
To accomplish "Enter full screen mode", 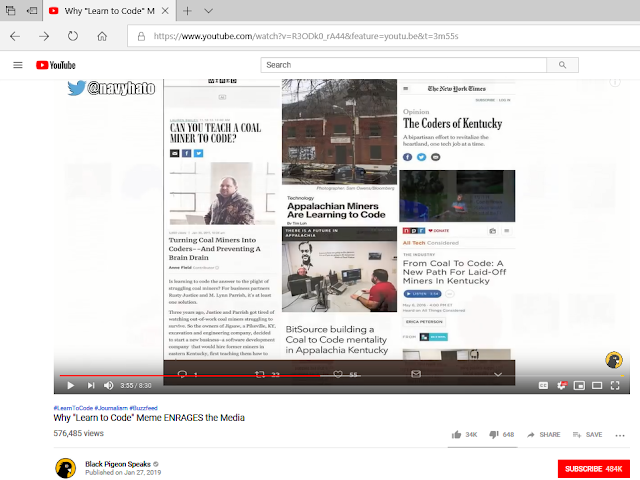I will pos(615,385).
